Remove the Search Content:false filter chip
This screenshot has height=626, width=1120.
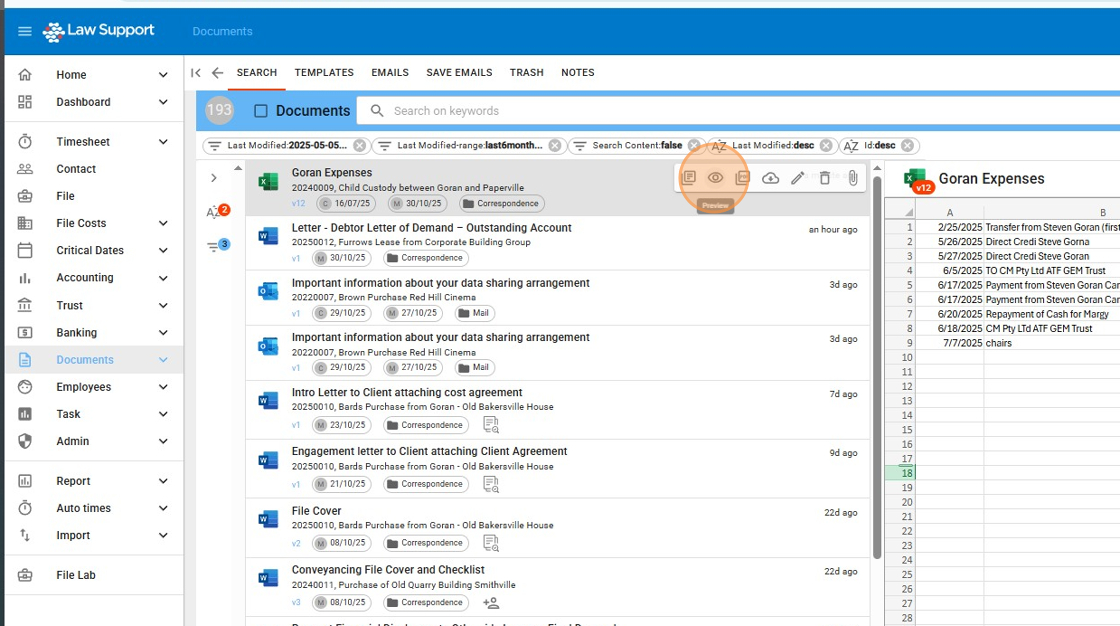click(x=694, y=146)
